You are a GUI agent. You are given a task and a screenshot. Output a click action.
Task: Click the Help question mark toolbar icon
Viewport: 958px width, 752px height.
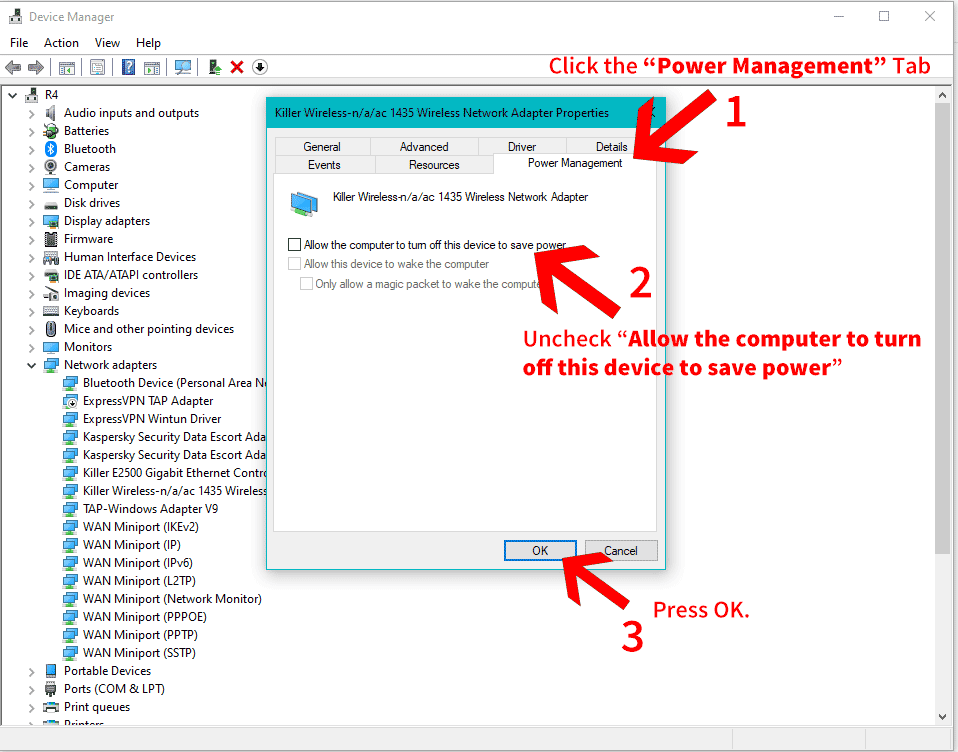pyautogui.click(x=128, y=67)
